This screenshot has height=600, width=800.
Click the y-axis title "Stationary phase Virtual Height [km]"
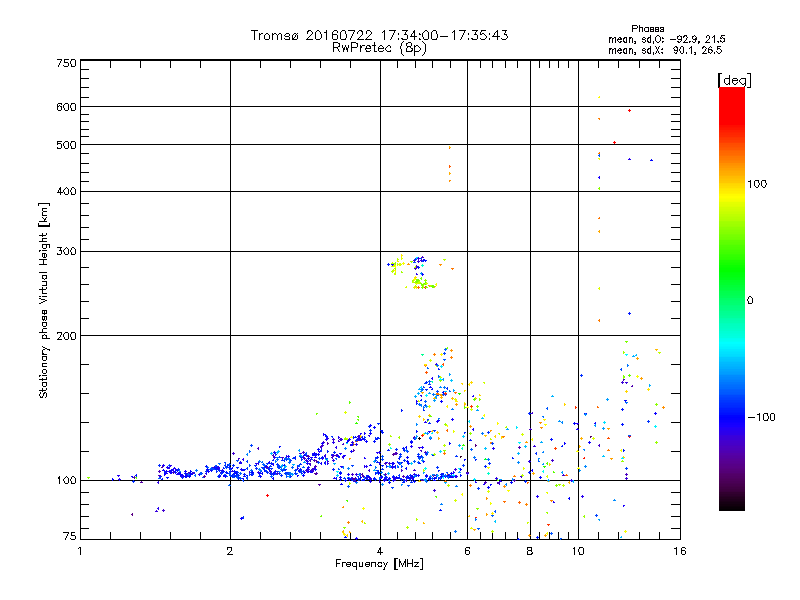click(43, 300)
